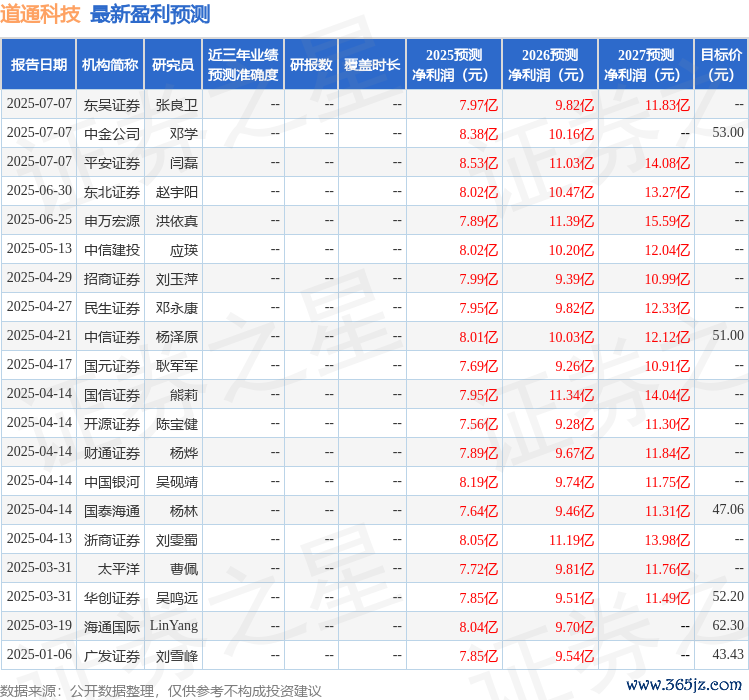Viewport: 749px width, 700px height.
Task: Click analyst name 曹佩
Action: (x=184, y=569)
